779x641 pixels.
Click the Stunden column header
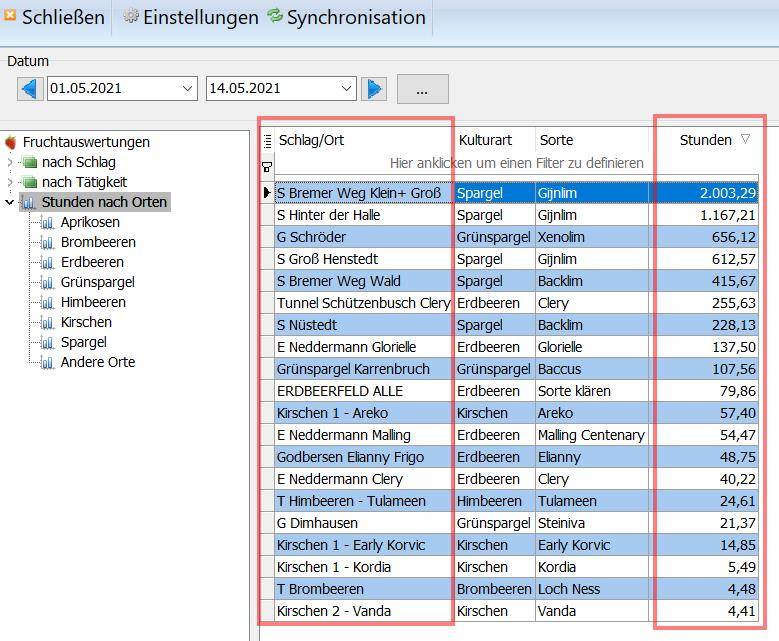point(705,140)
